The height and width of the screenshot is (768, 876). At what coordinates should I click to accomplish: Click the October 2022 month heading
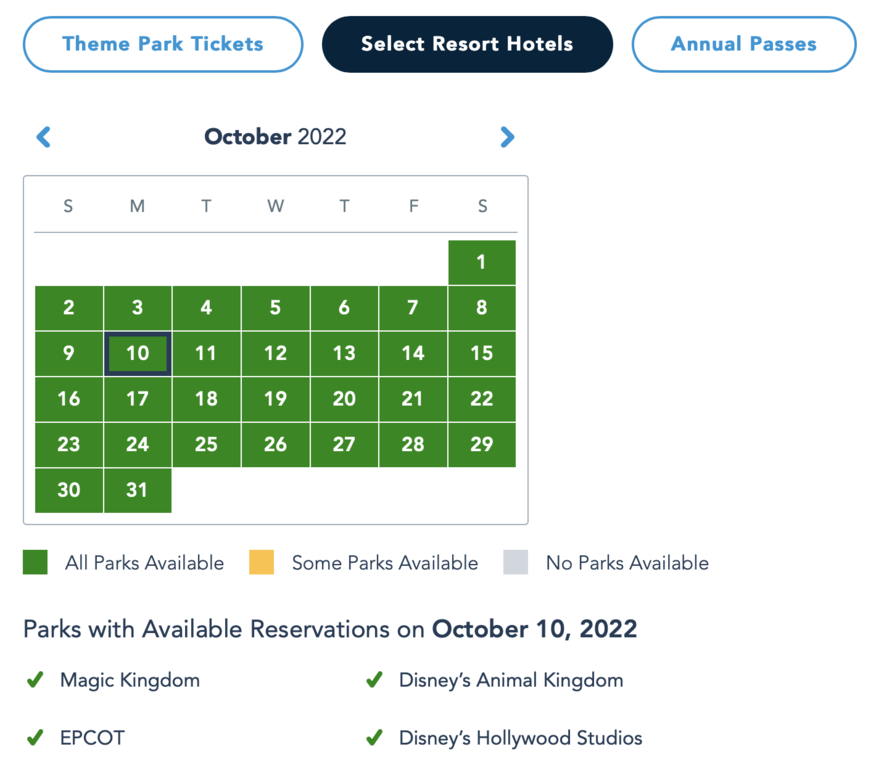[x=275, y=137]
